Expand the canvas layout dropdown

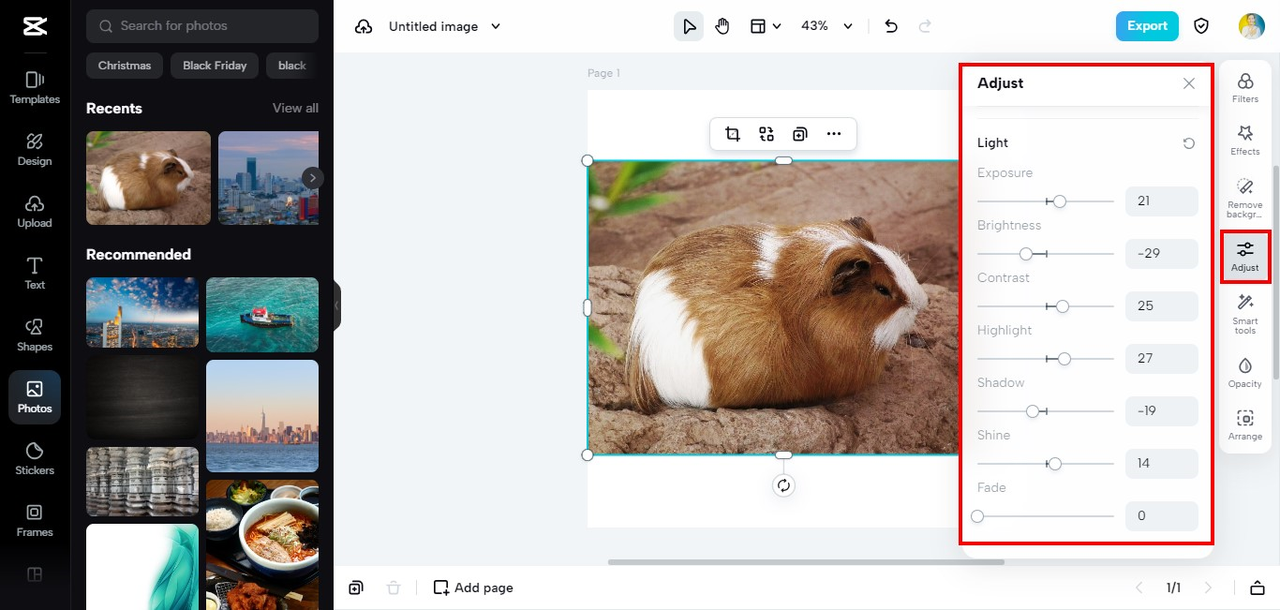(766, 26)
